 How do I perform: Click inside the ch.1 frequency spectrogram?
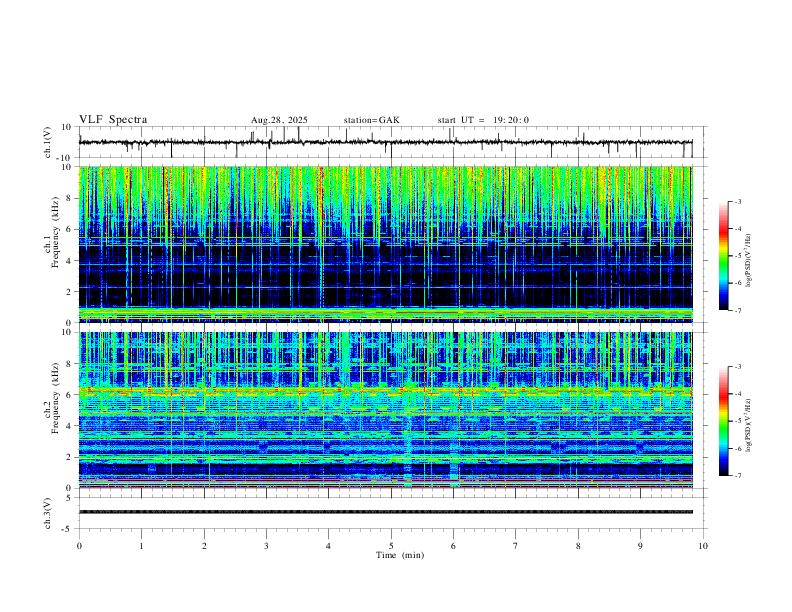[386, 244]
